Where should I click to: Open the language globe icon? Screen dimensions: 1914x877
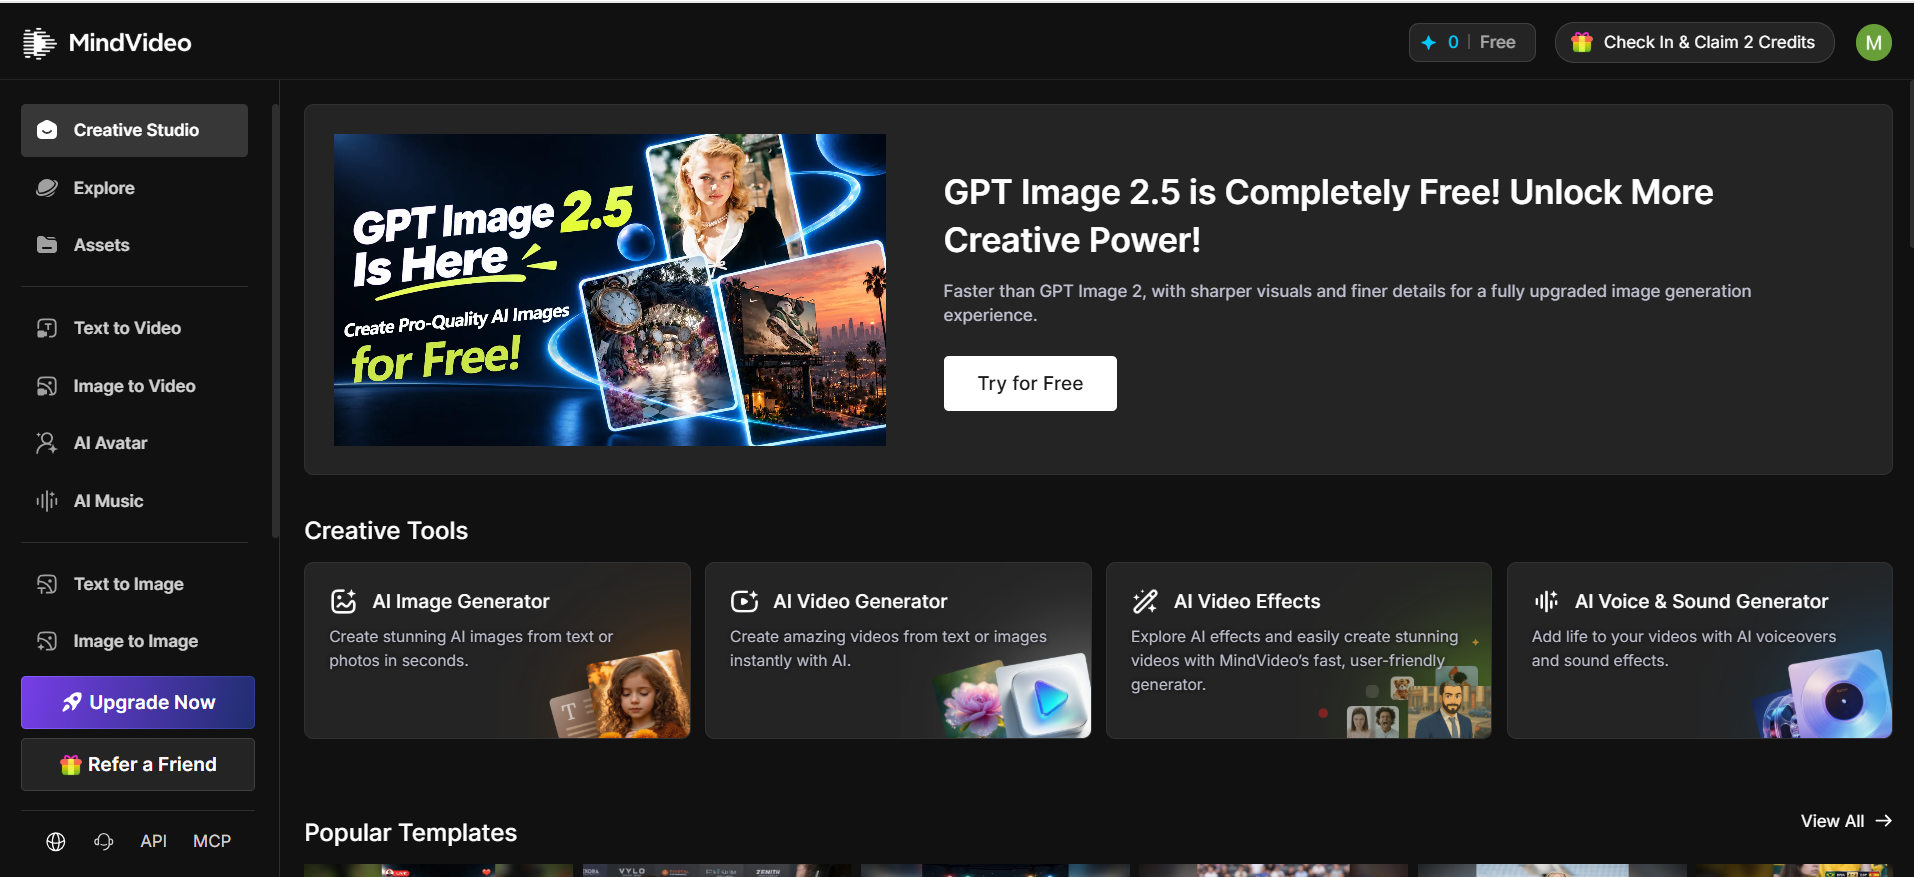point(56,842)
